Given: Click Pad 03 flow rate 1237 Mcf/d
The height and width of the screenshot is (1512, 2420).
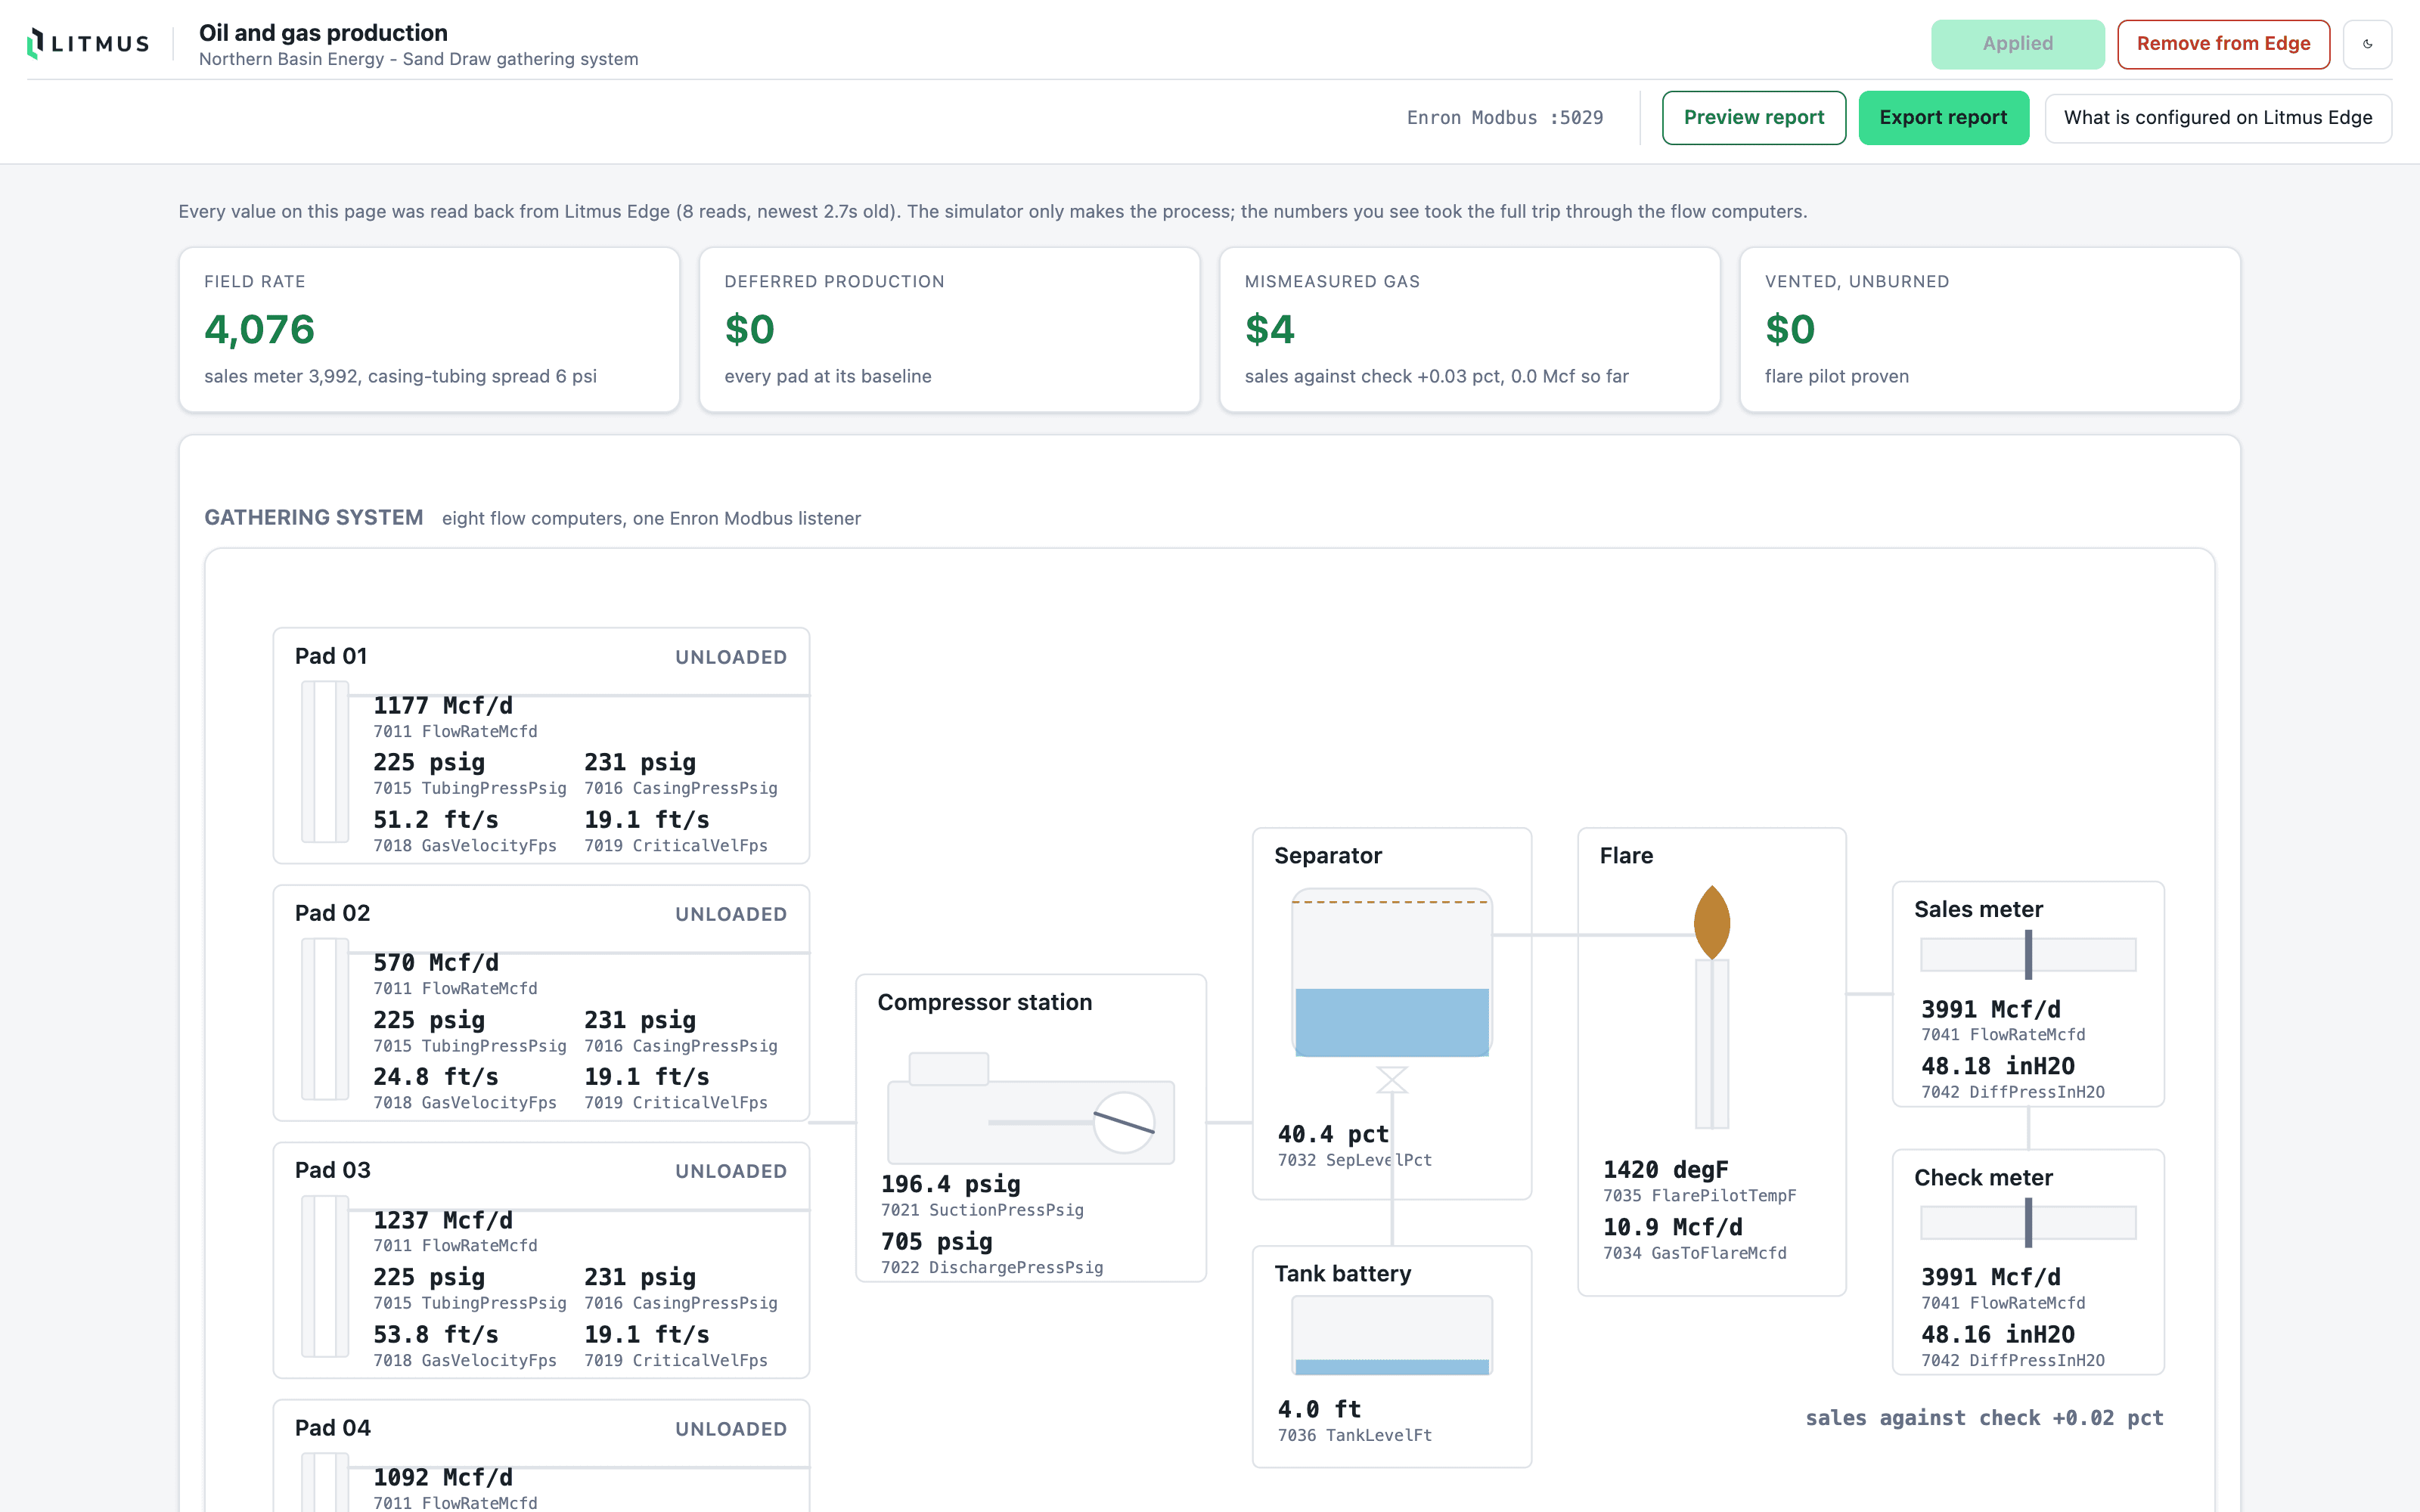Looking at the screenshot, I should point(442,1221).
